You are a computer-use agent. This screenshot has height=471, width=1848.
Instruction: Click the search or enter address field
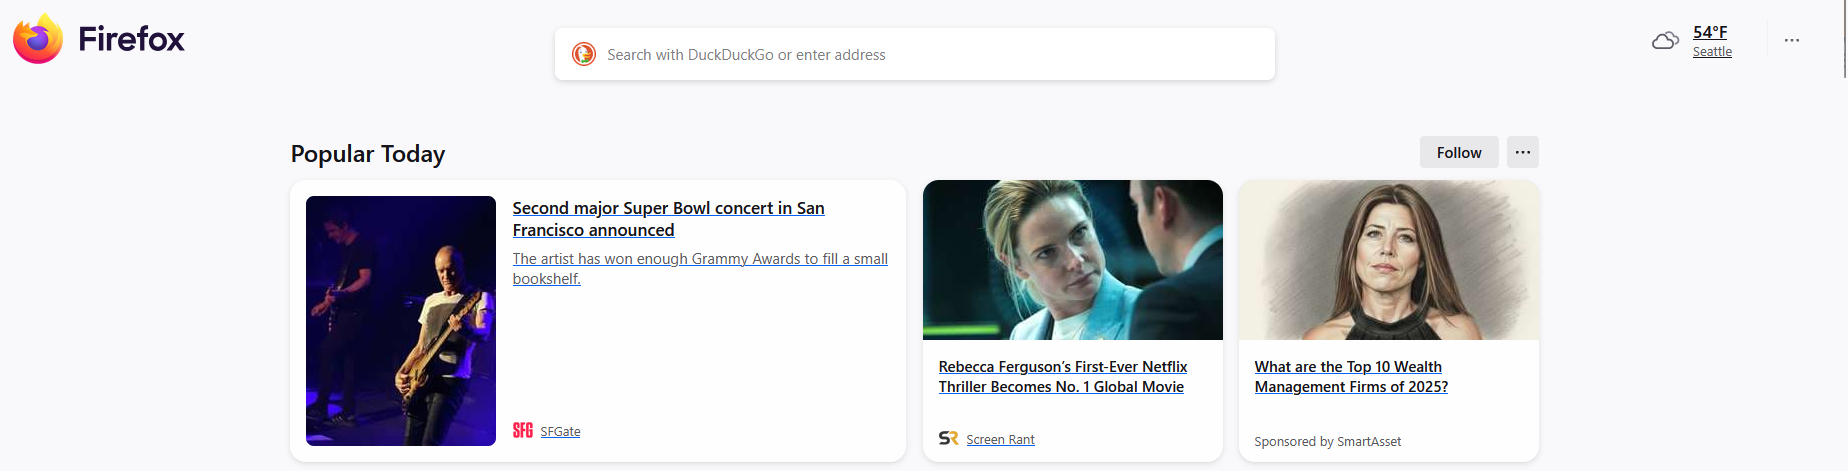tap(930, 55)
